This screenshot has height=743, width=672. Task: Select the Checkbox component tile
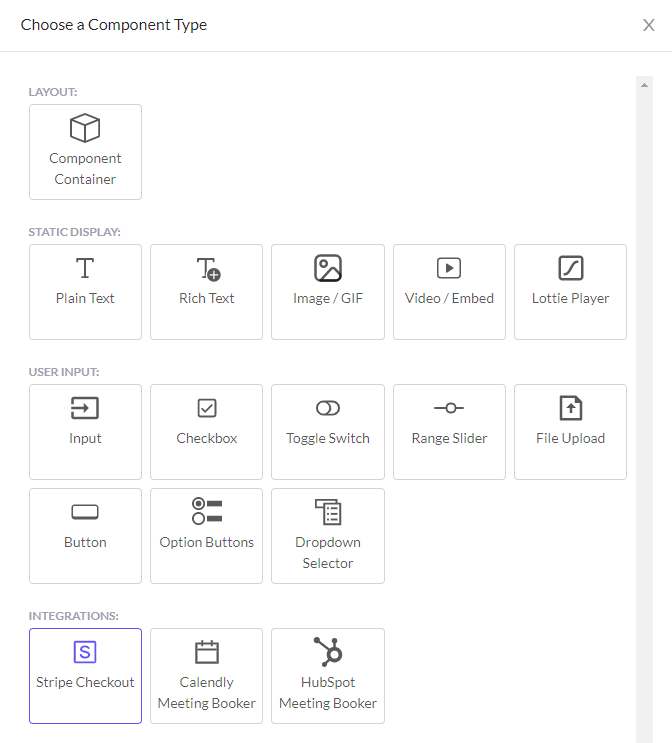point(207,432)
